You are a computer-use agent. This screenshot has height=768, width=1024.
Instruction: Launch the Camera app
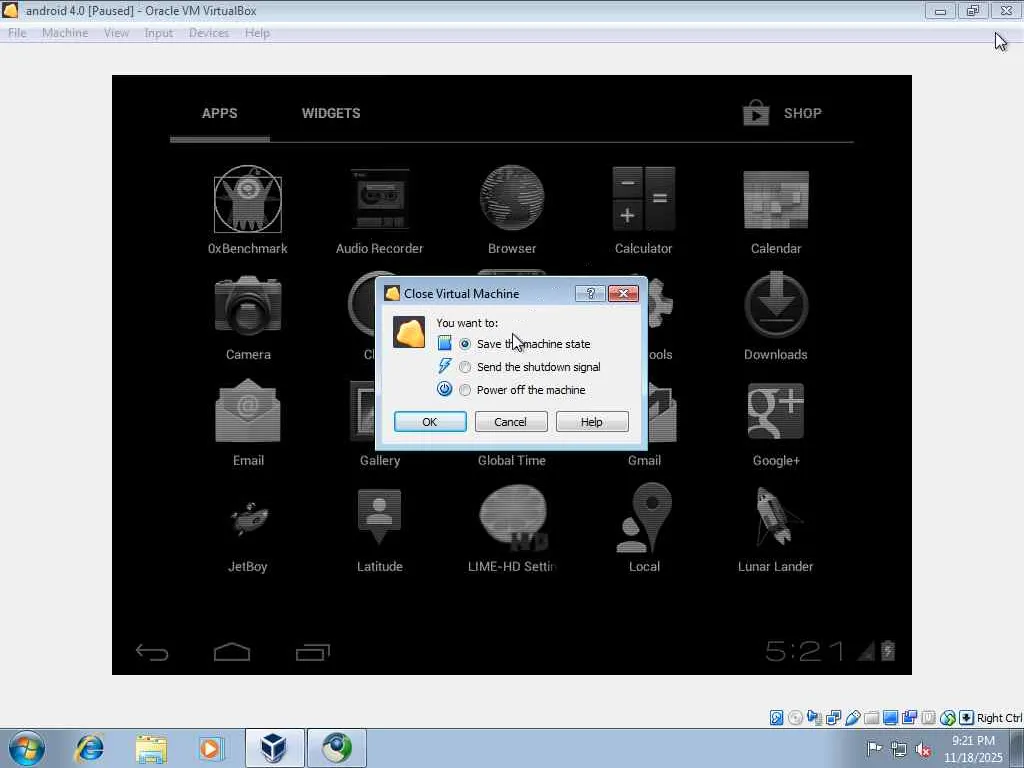248,317
